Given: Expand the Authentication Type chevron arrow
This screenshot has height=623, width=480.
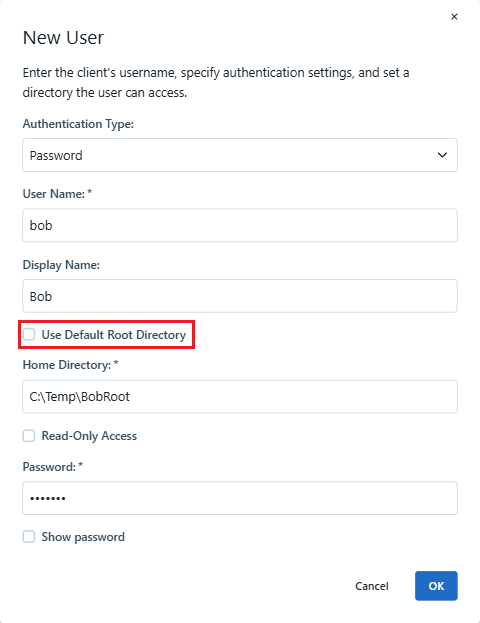Looking at the screenshot, I should click(x=442, y=155).
